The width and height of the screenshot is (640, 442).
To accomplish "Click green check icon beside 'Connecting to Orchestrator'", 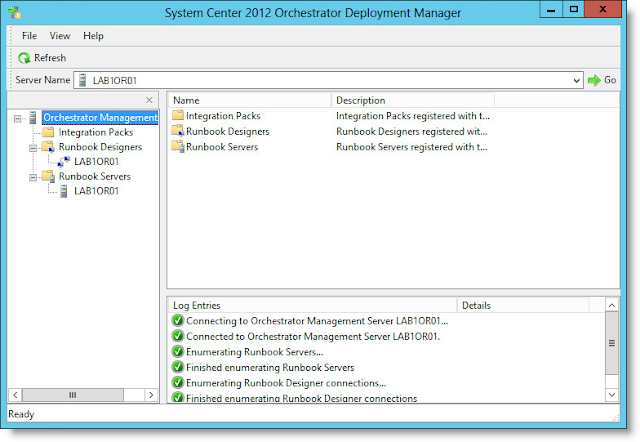I will click(178, 320).
